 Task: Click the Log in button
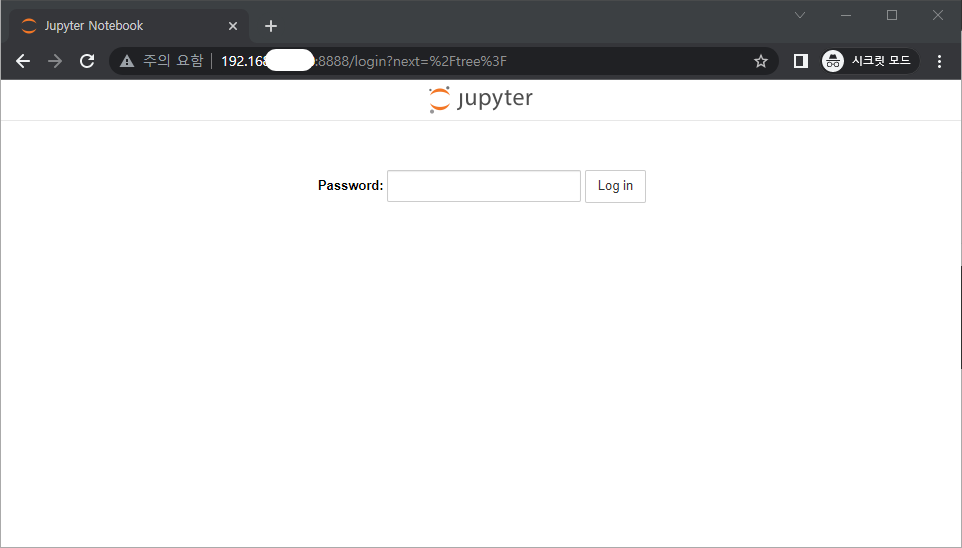tap(615, 186)
